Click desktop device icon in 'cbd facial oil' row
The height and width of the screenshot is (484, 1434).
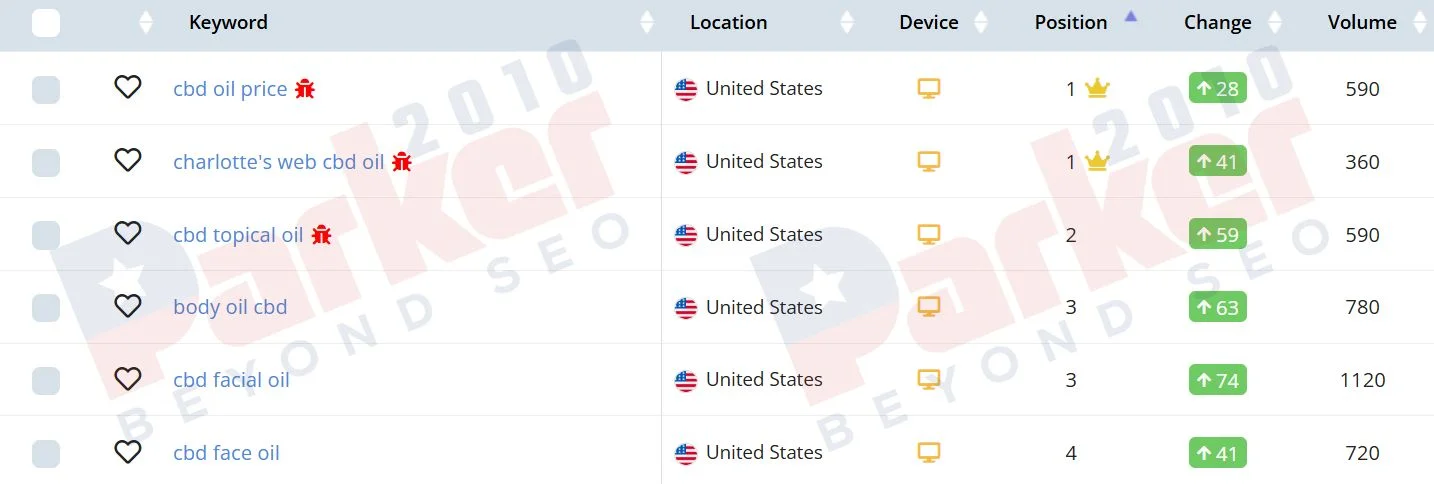[x=929, y=380]
